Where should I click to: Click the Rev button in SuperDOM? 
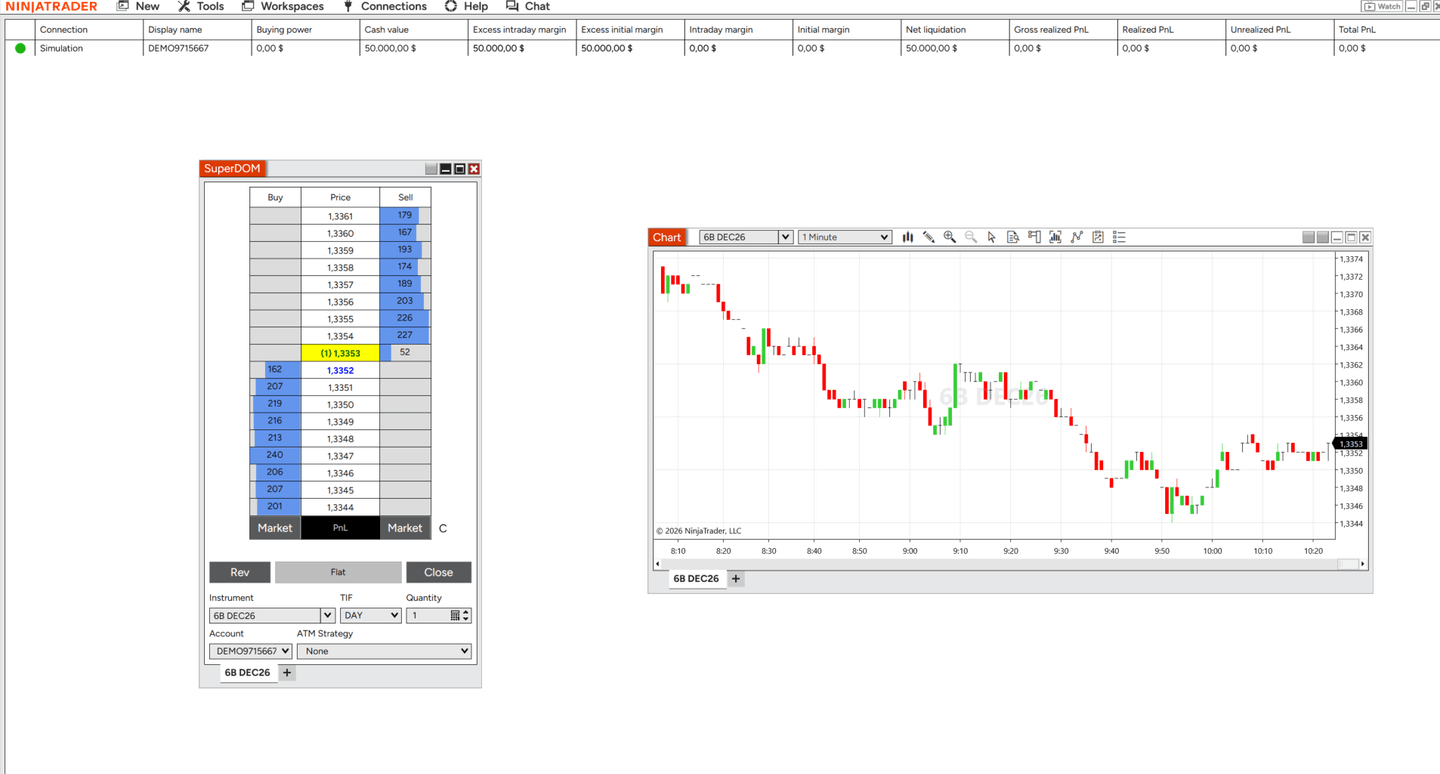(x=240, y=572)
